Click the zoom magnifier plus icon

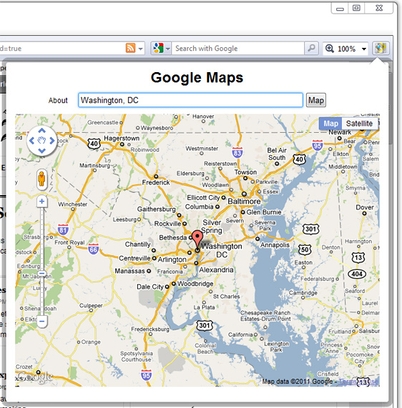pyautogui.click(x=329, y=49)
